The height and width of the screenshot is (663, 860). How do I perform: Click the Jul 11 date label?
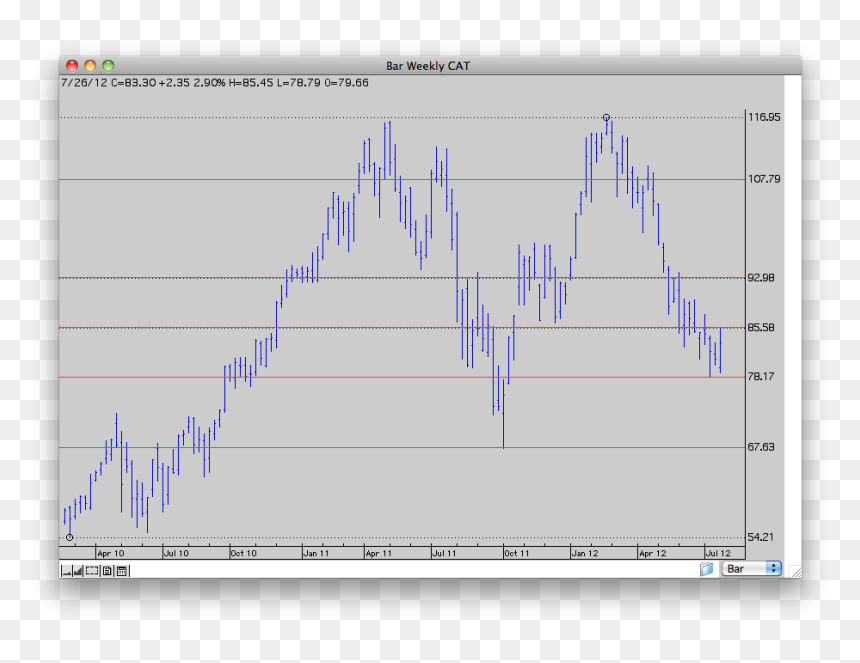pos(444,553)
